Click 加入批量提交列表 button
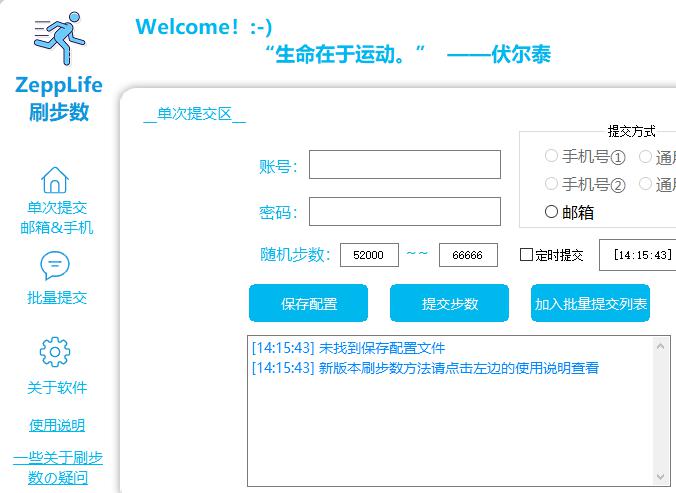Screen dimensions: 676x493 (590, 304)
